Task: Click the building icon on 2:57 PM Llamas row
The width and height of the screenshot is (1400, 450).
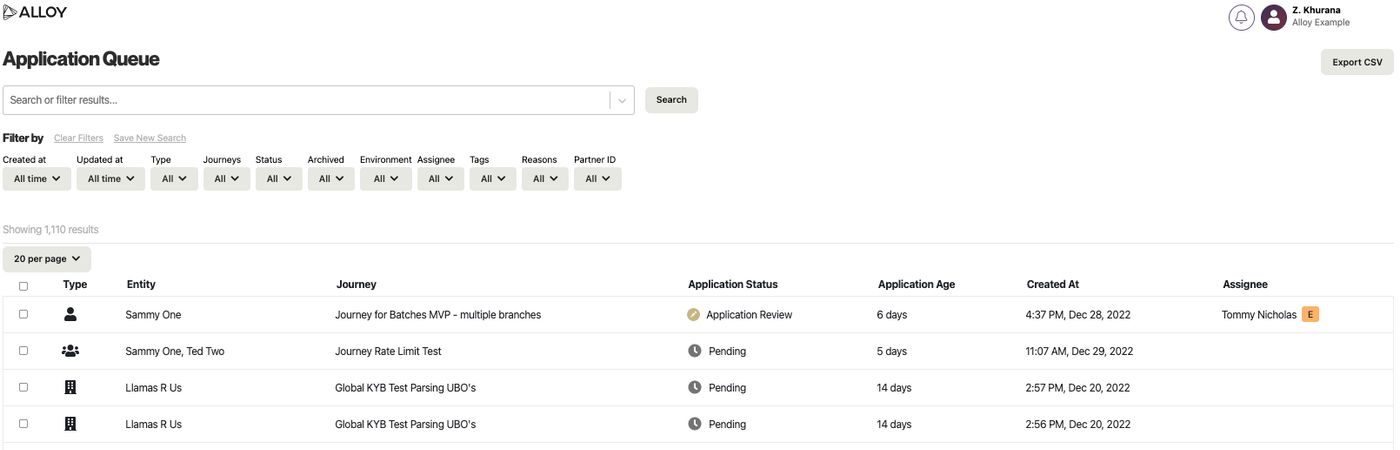Action: pyautogui.click(x=70, y=387)
